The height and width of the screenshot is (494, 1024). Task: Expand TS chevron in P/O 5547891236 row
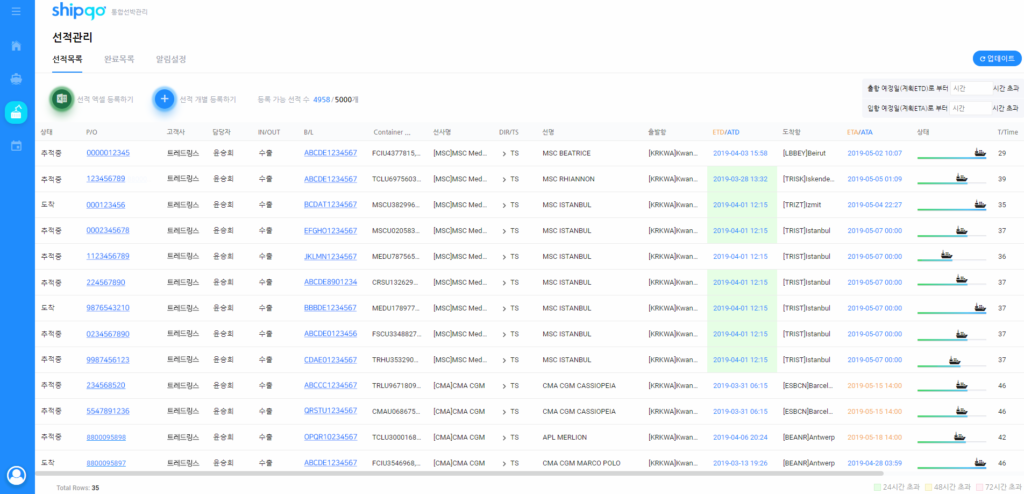click(504, 412)
